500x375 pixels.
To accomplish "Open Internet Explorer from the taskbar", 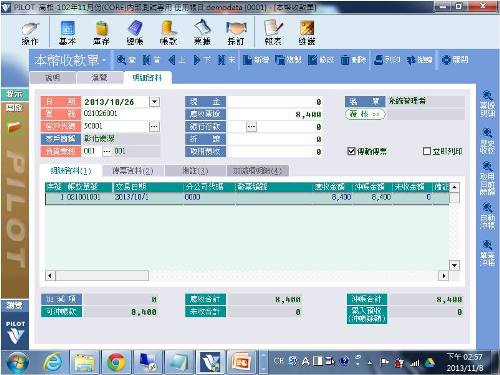I will click(x=52, y=362).
